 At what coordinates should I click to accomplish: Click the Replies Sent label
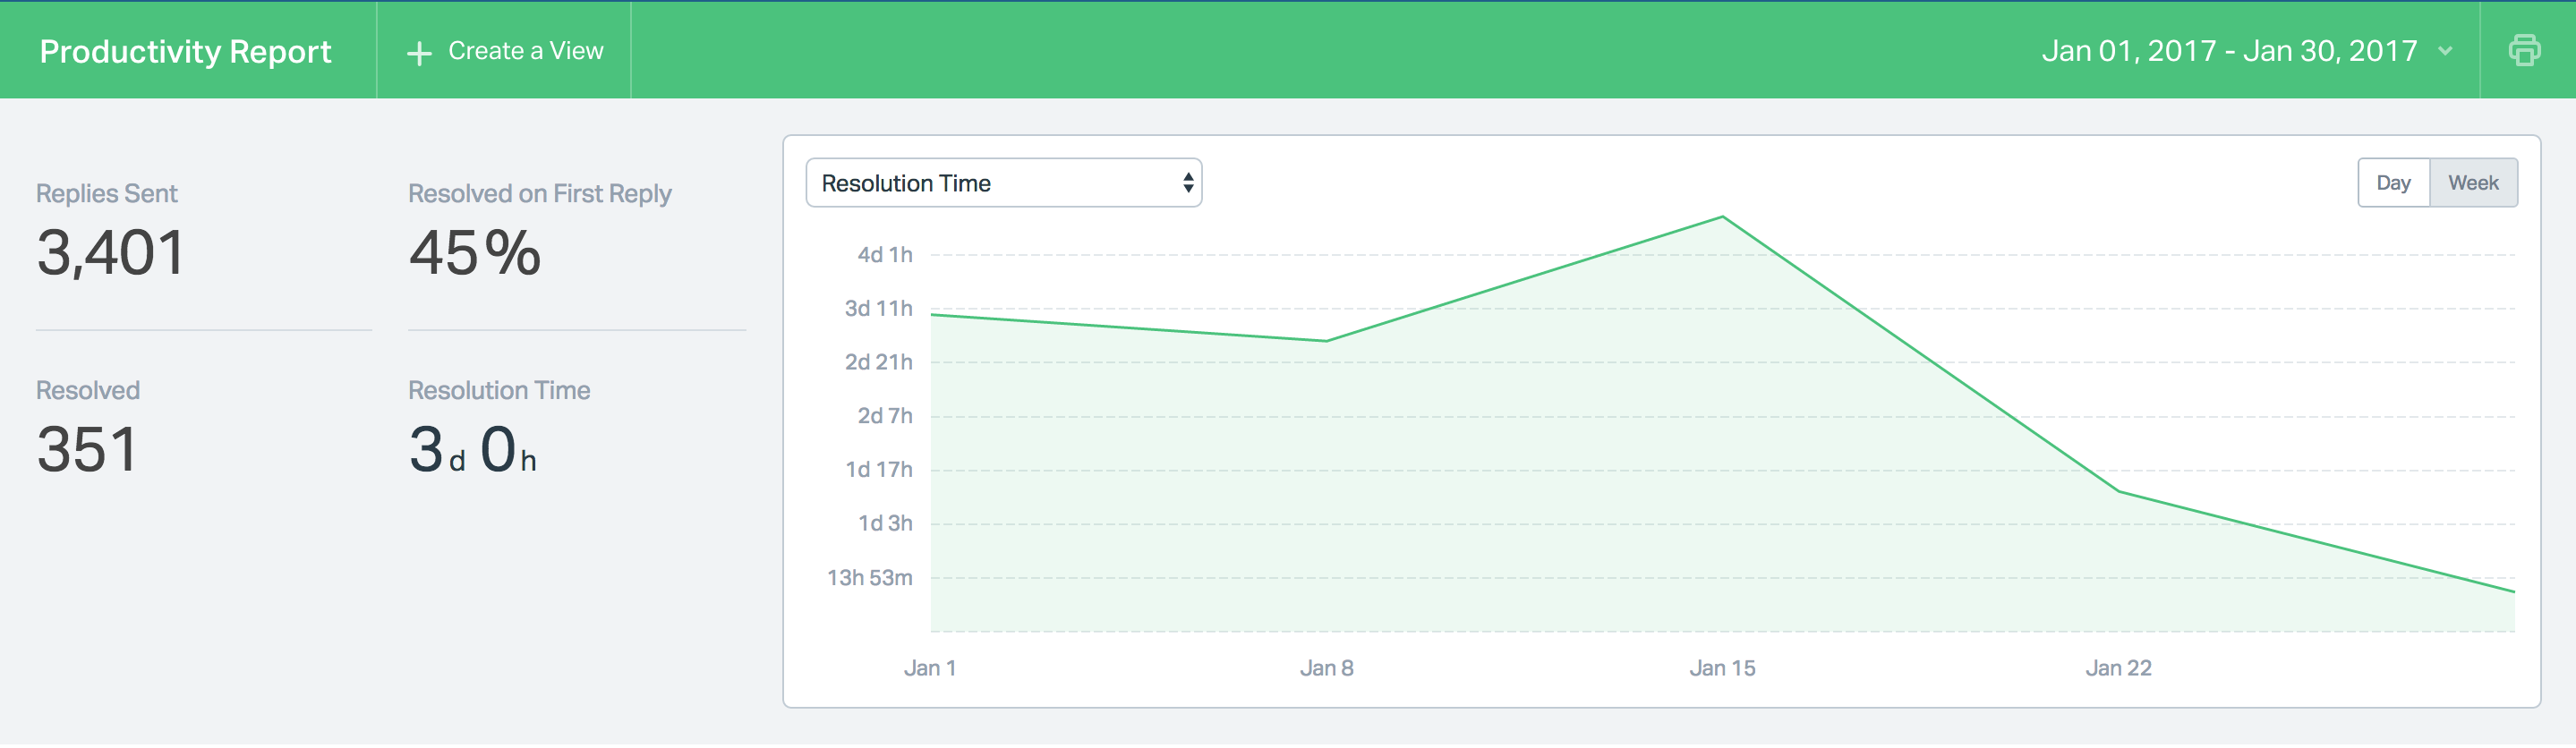tap(106, 194)
